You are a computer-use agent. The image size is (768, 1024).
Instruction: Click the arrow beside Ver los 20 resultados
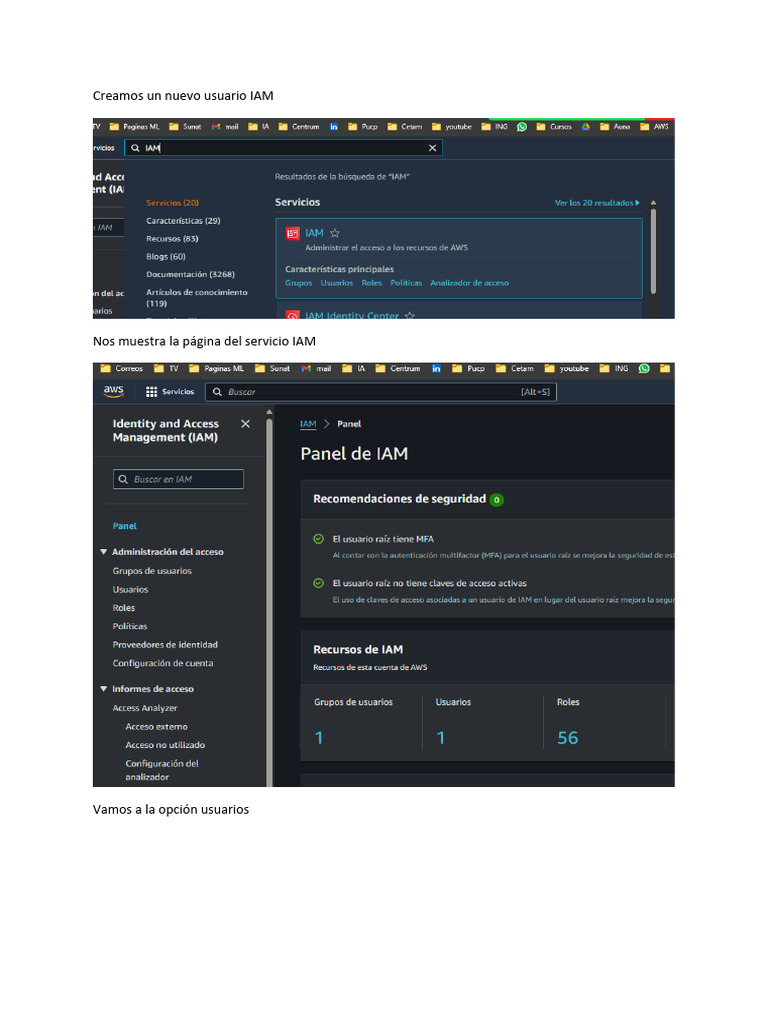click(637, 203)
